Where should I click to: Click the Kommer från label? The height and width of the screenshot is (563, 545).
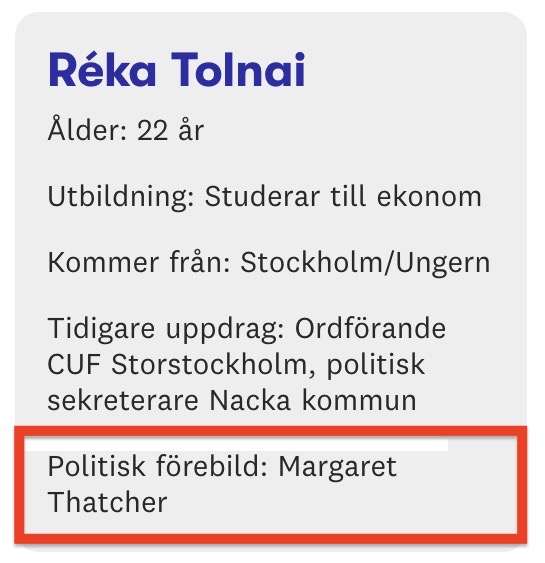[x=139, y=262]
